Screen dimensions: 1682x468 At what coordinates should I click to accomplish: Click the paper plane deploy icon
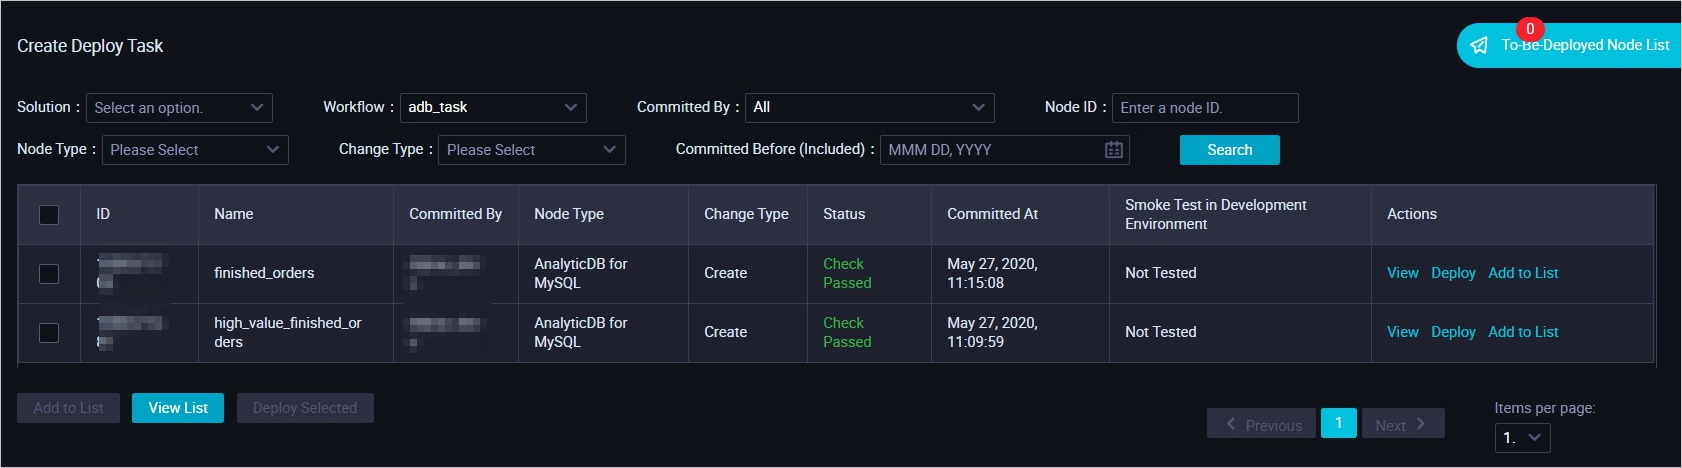1479,46
